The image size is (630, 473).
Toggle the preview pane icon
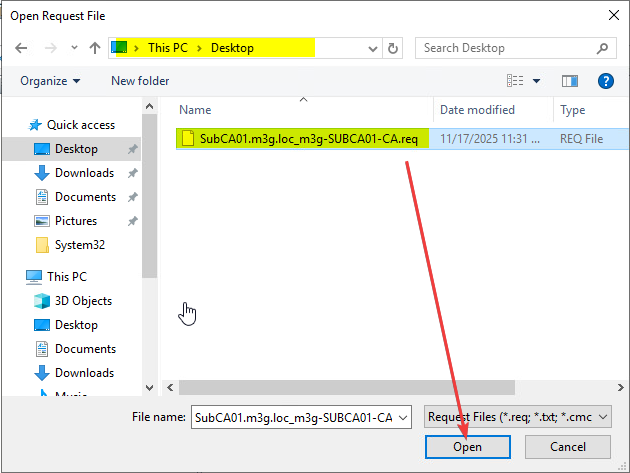570,81
